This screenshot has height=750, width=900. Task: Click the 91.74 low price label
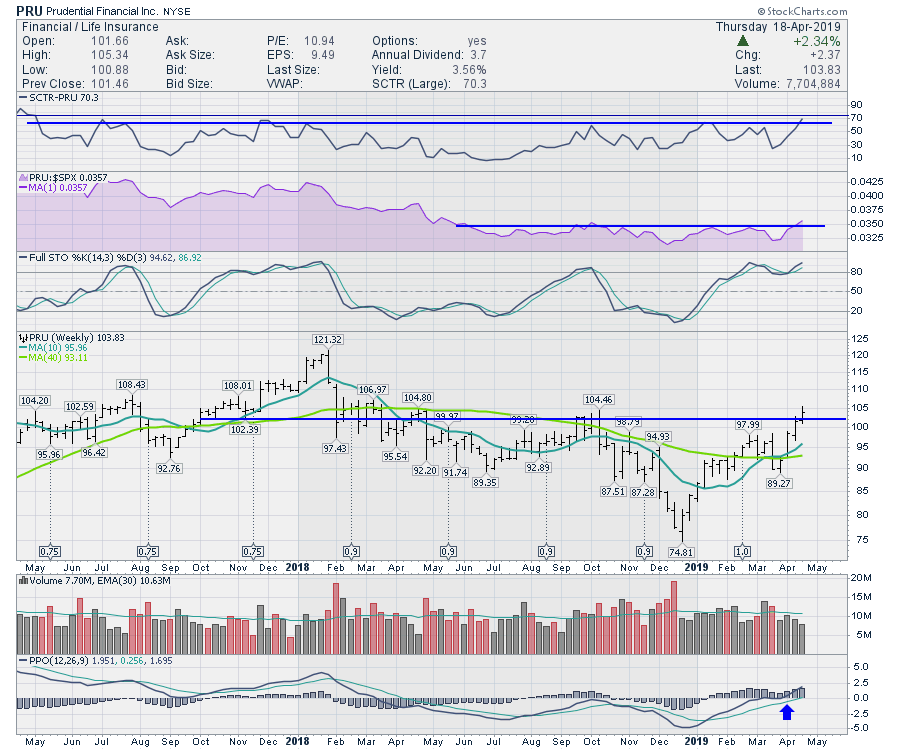coord(455,472)
